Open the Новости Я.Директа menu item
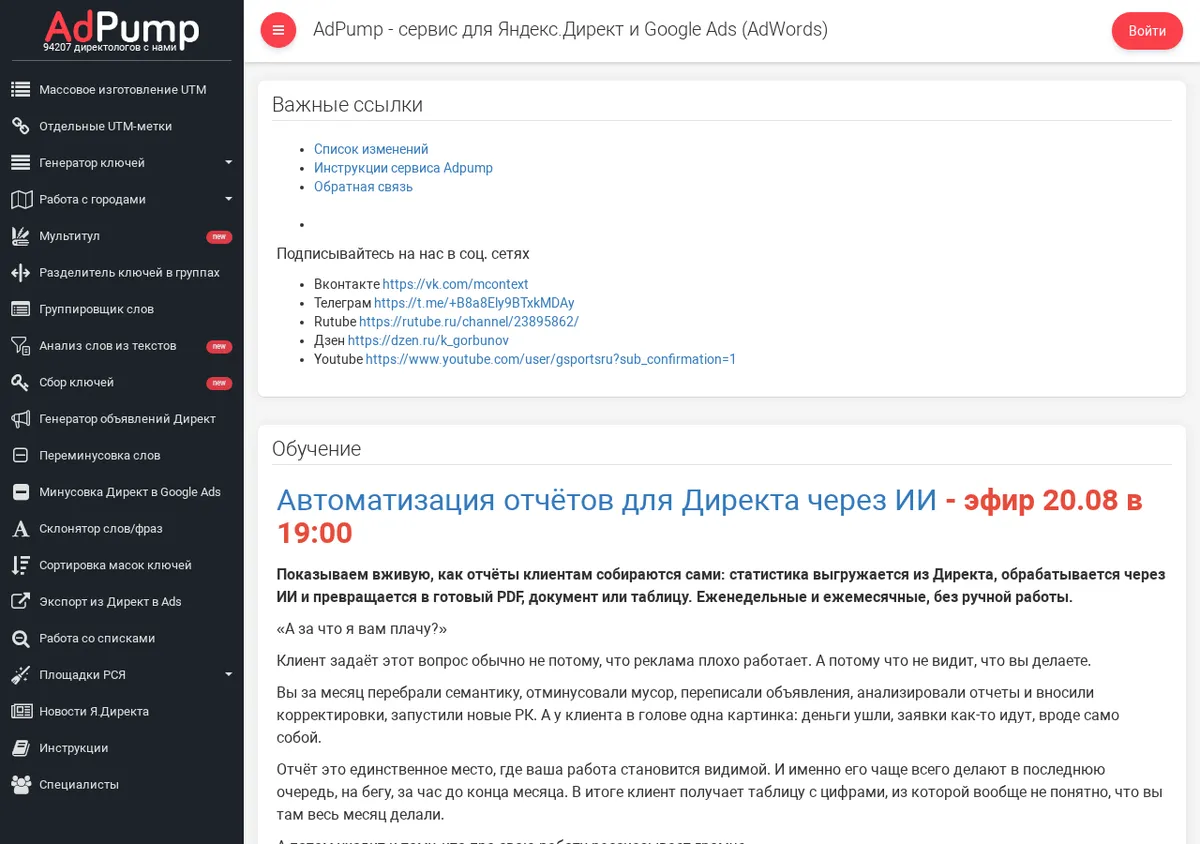Viewport: 1200px width, 844px height. 122,711
